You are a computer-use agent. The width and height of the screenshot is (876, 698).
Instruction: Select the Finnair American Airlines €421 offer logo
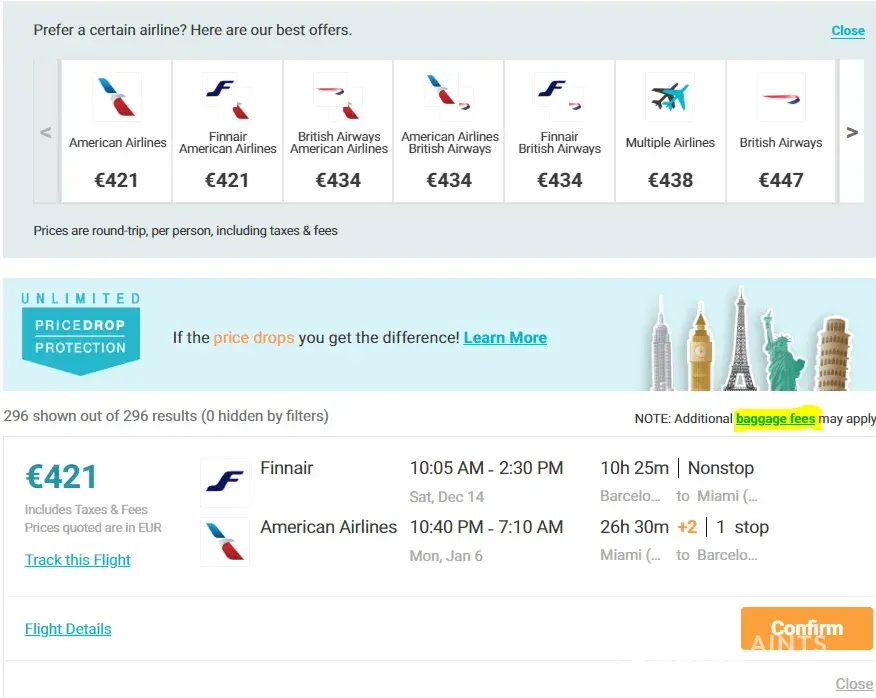coord(227,96)
